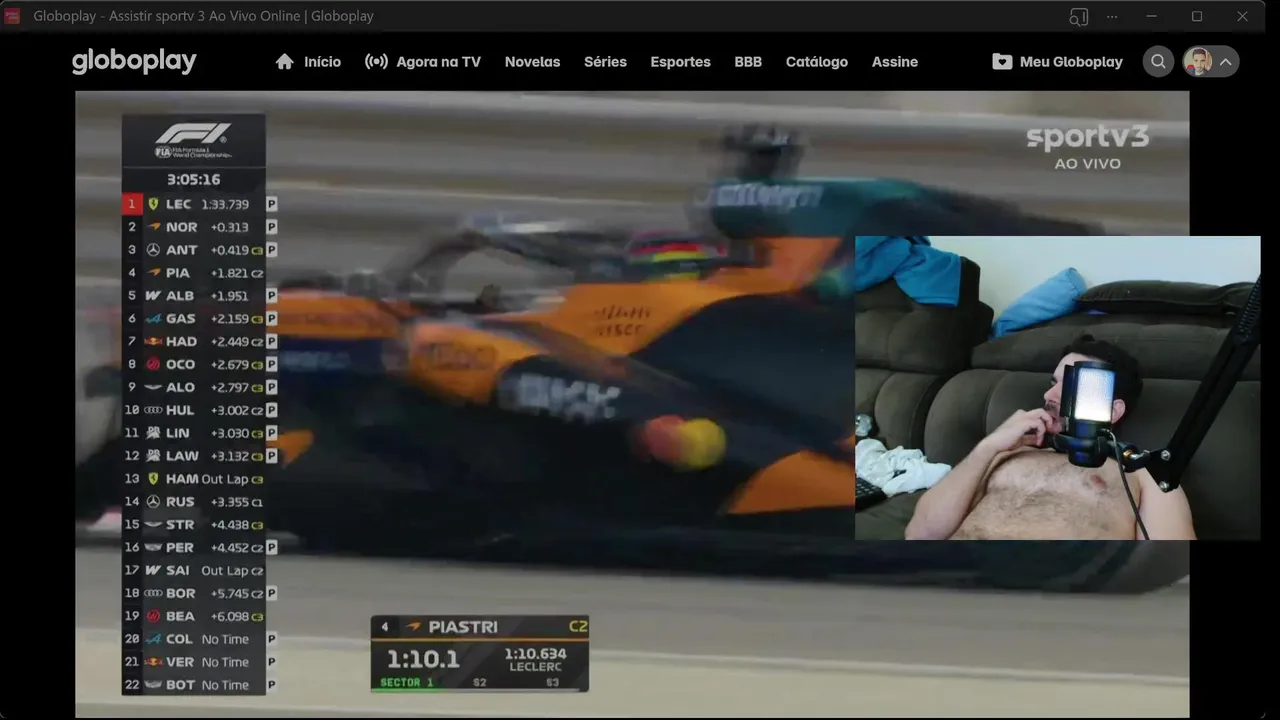This screenshot has width=1280, height=720.
Task: Click the GAS +2.159 row
Action: pyautogui.click(x=199, y=319)
